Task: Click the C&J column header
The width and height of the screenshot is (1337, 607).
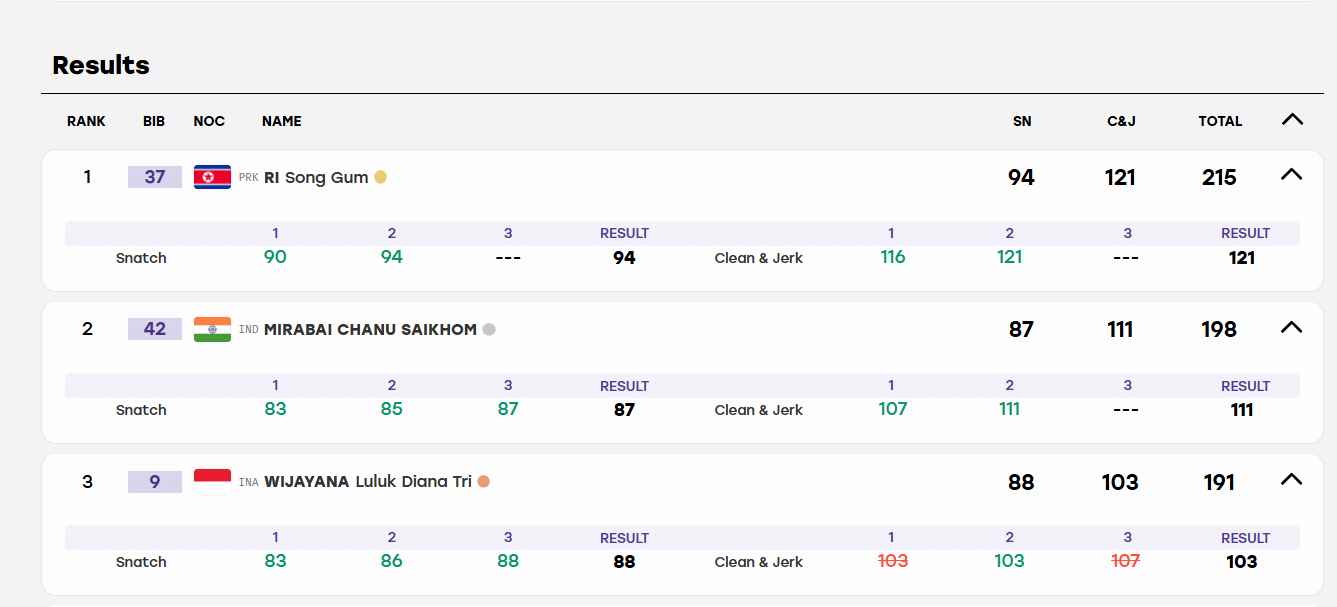Action: tap(1121, 121)
